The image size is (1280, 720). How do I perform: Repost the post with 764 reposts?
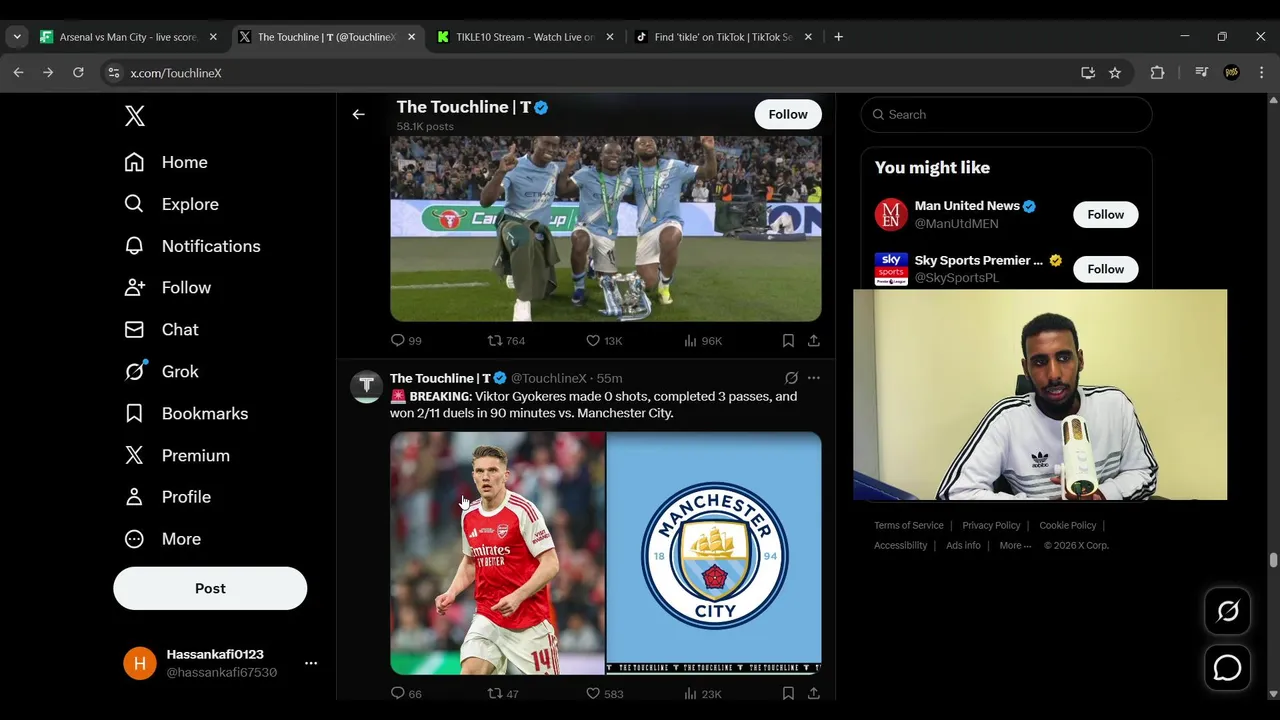[x=506, y=340]
